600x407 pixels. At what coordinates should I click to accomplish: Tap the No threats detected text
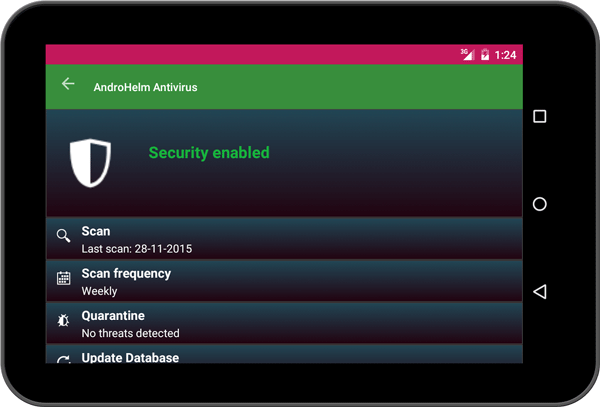coord(130,333)
